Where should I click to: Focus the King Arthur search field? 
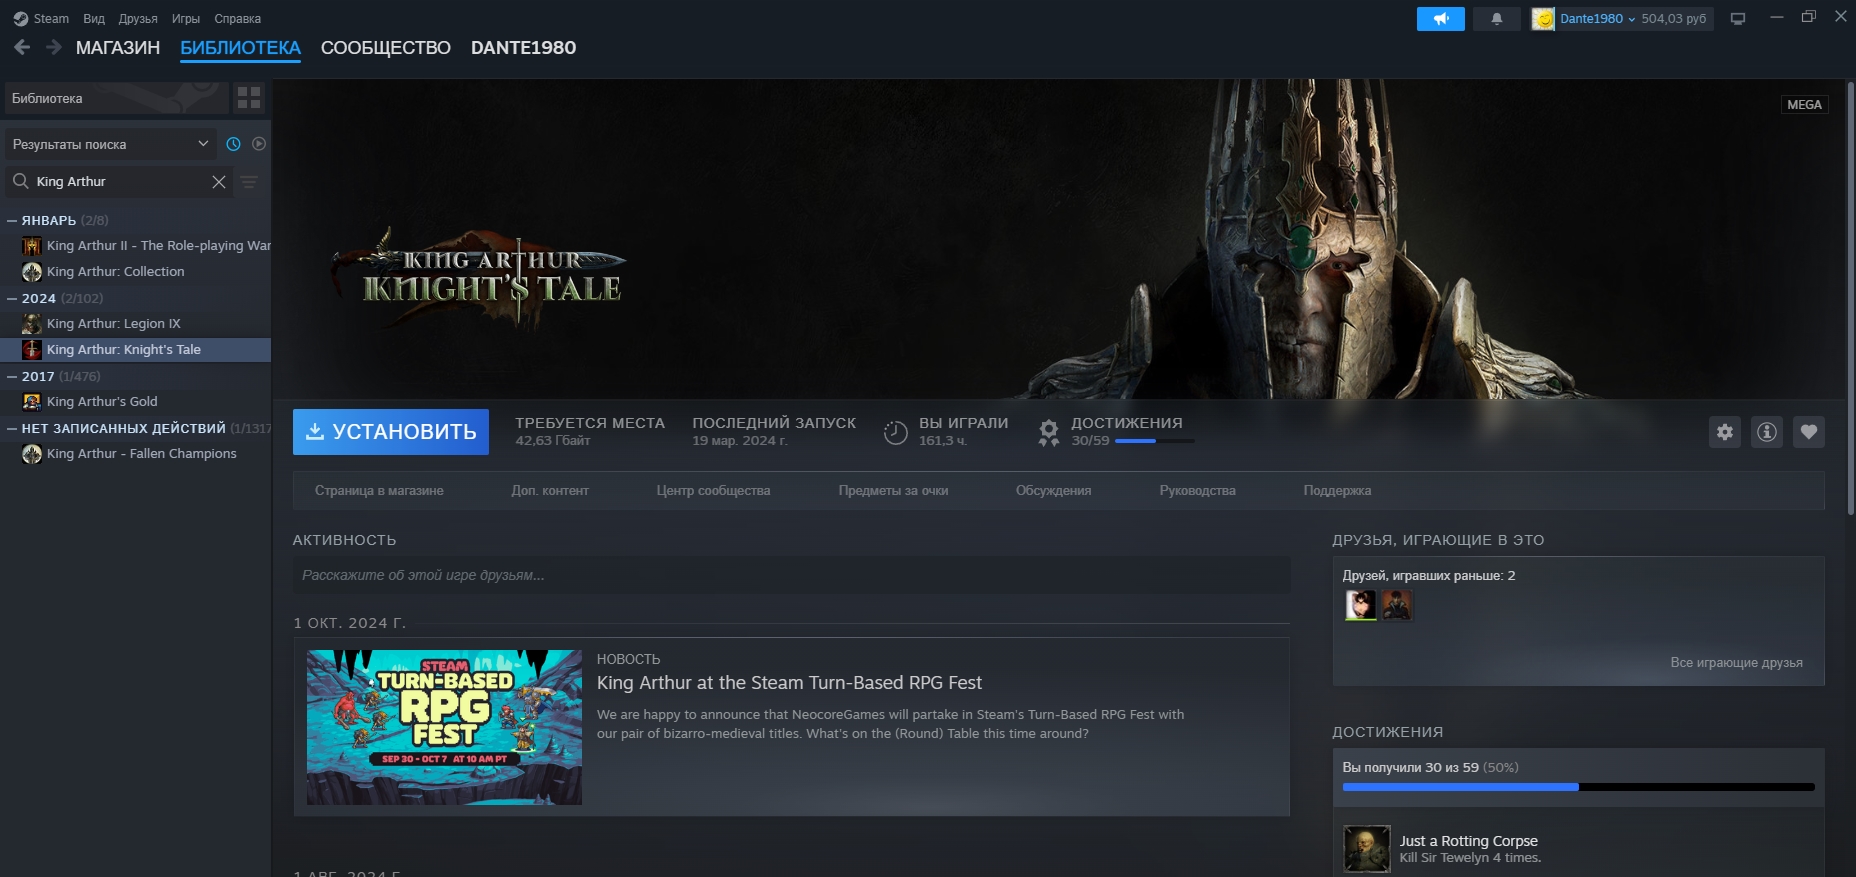(120, 182)
